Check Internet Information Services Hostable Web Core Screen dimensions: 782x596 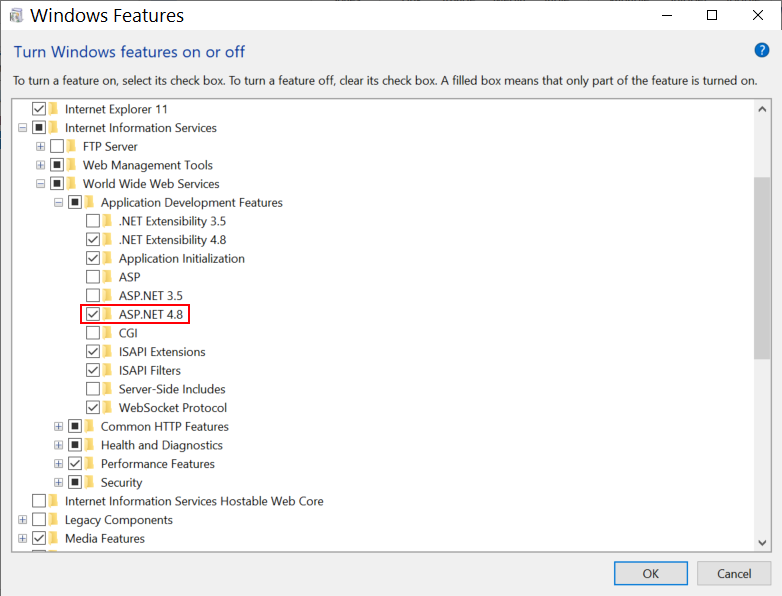pos(39,501)
